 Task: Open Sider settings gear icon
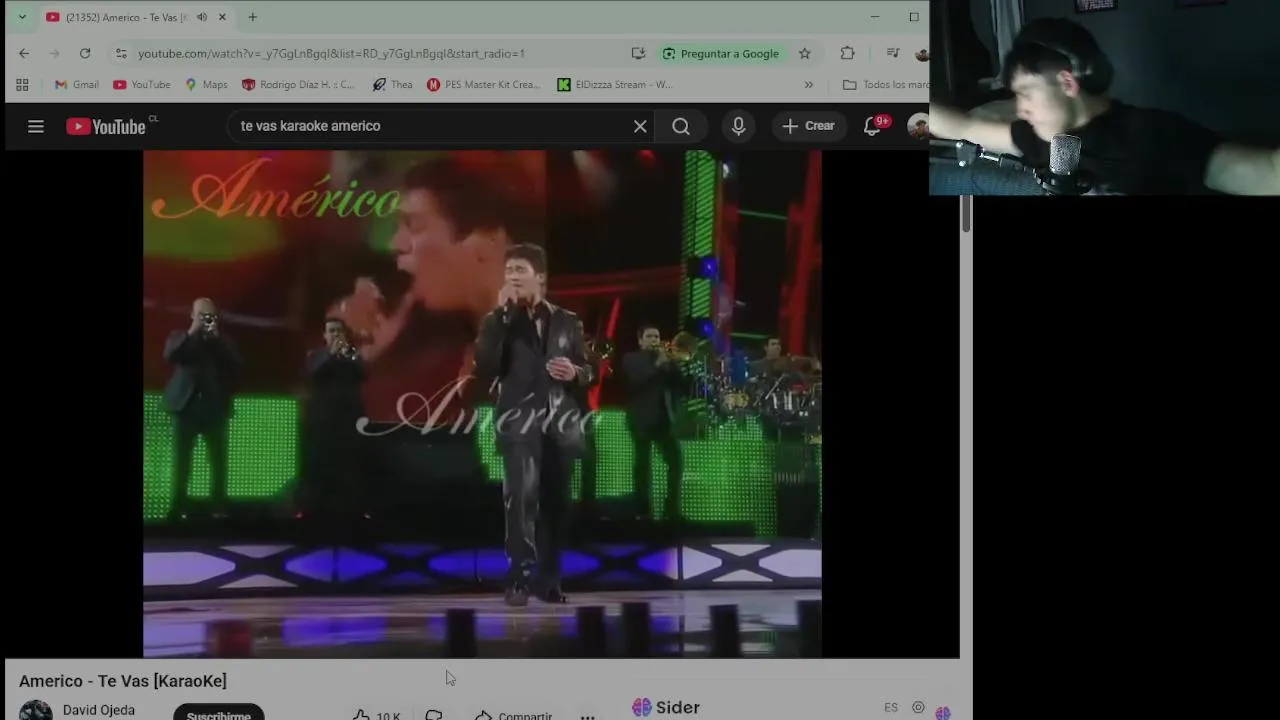[x=918, y=708]
